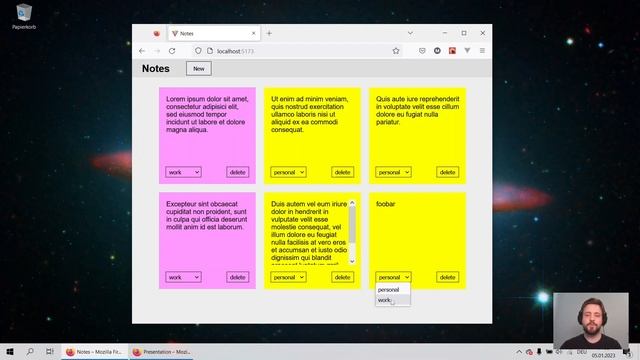The image size is (640, 360).
Task: Click the localhost address bar
Action: coord(297,51)
